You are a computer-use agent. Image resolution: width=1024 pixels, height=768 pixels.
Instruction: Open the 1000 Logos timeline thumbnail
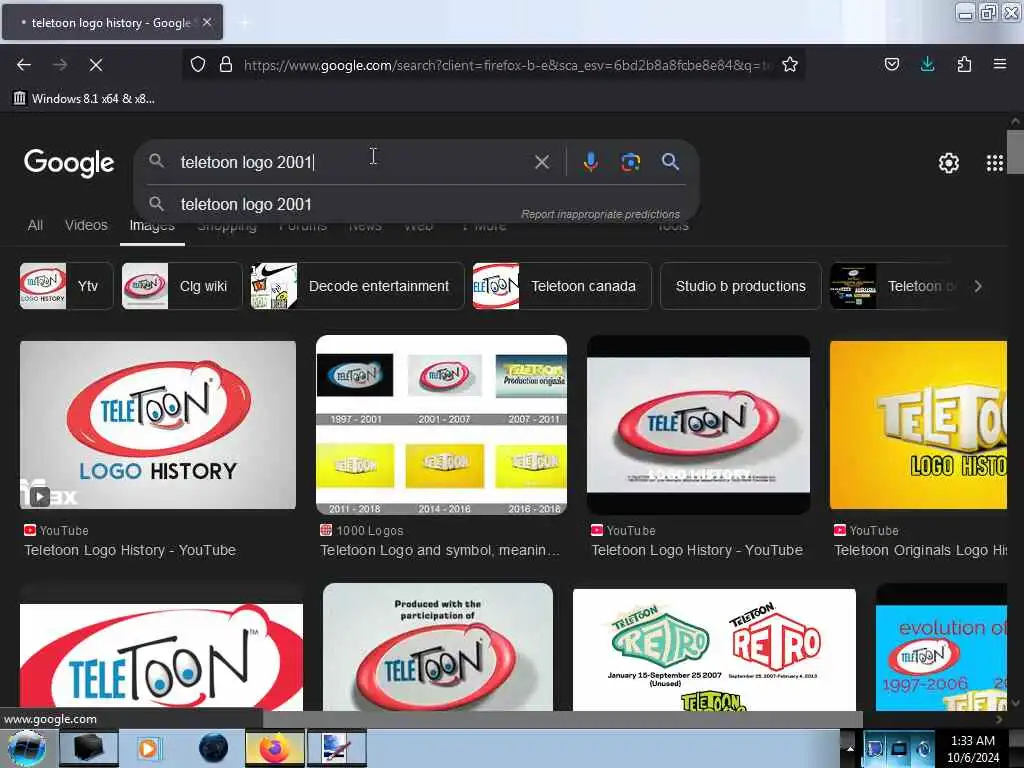coord(441,424)
